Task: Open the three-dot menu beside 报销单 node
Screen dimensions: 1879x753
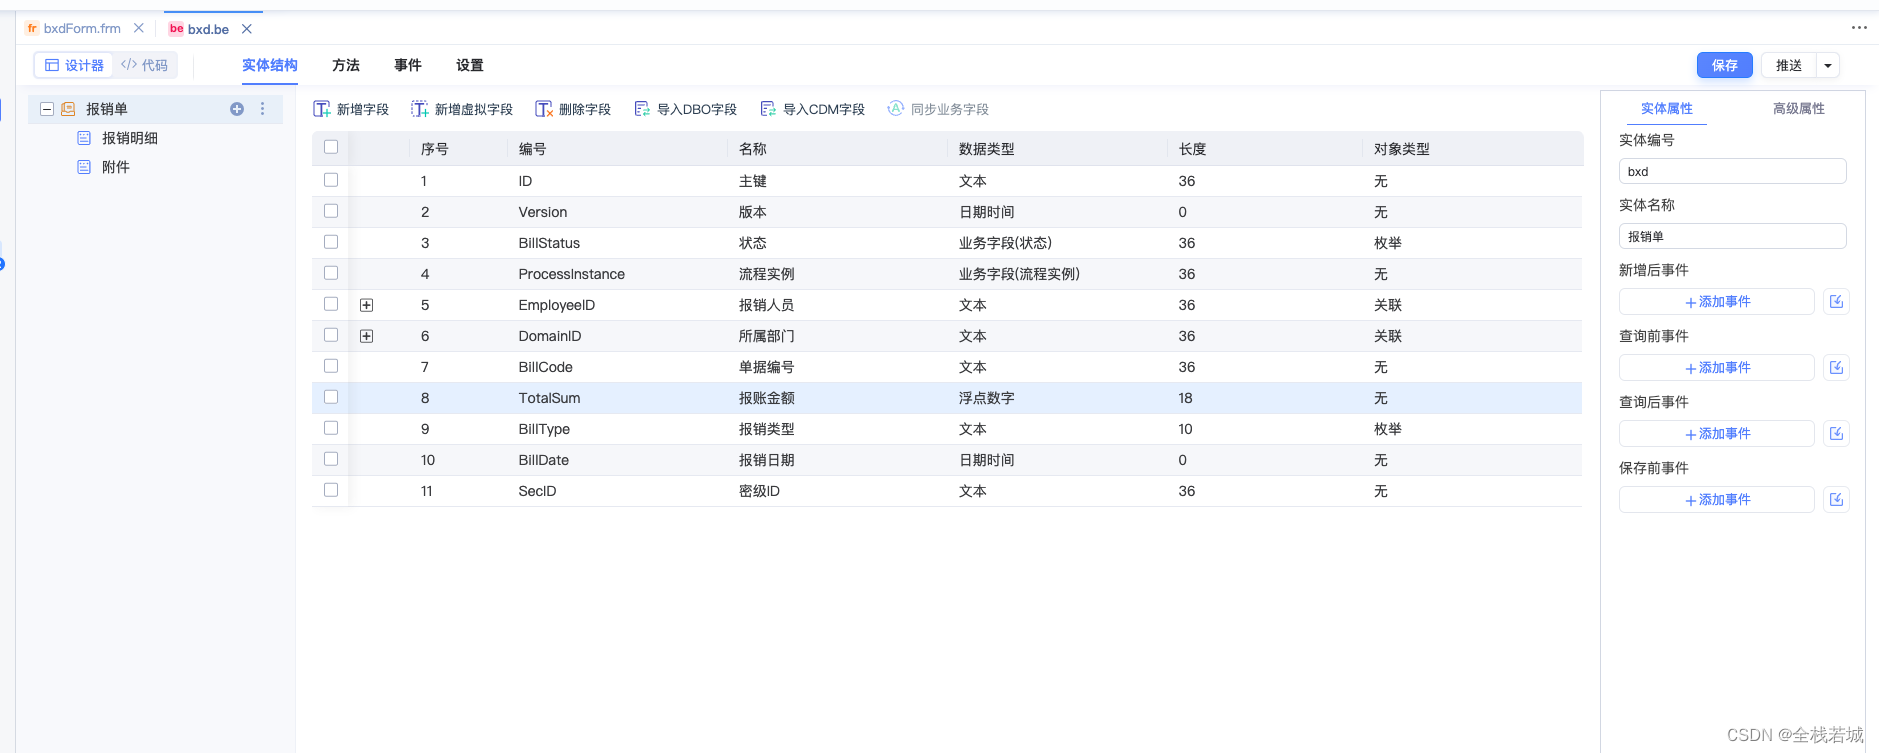Action: pos(263,109)
